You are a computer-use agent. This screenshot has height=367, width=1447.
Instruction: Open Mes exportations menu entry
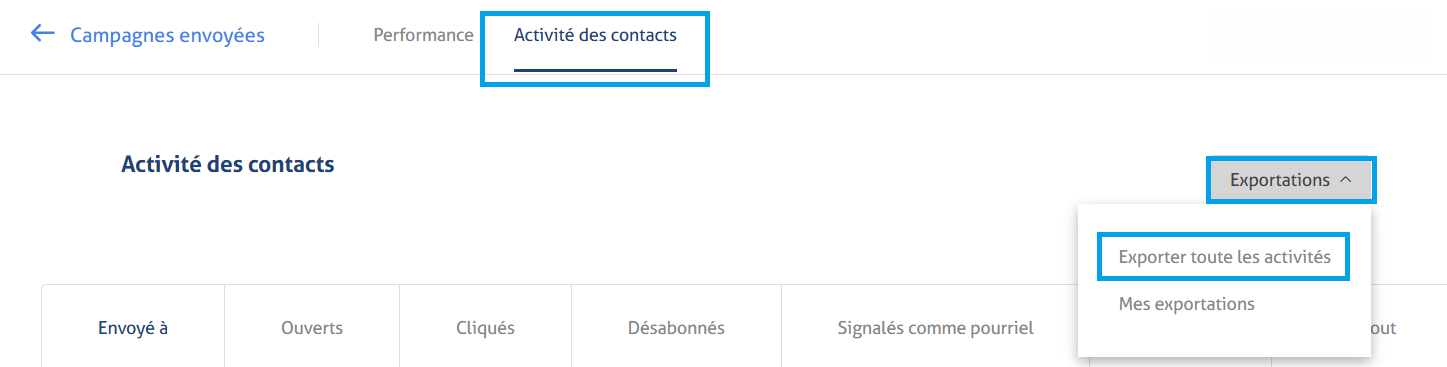(x=1186, y=303)
